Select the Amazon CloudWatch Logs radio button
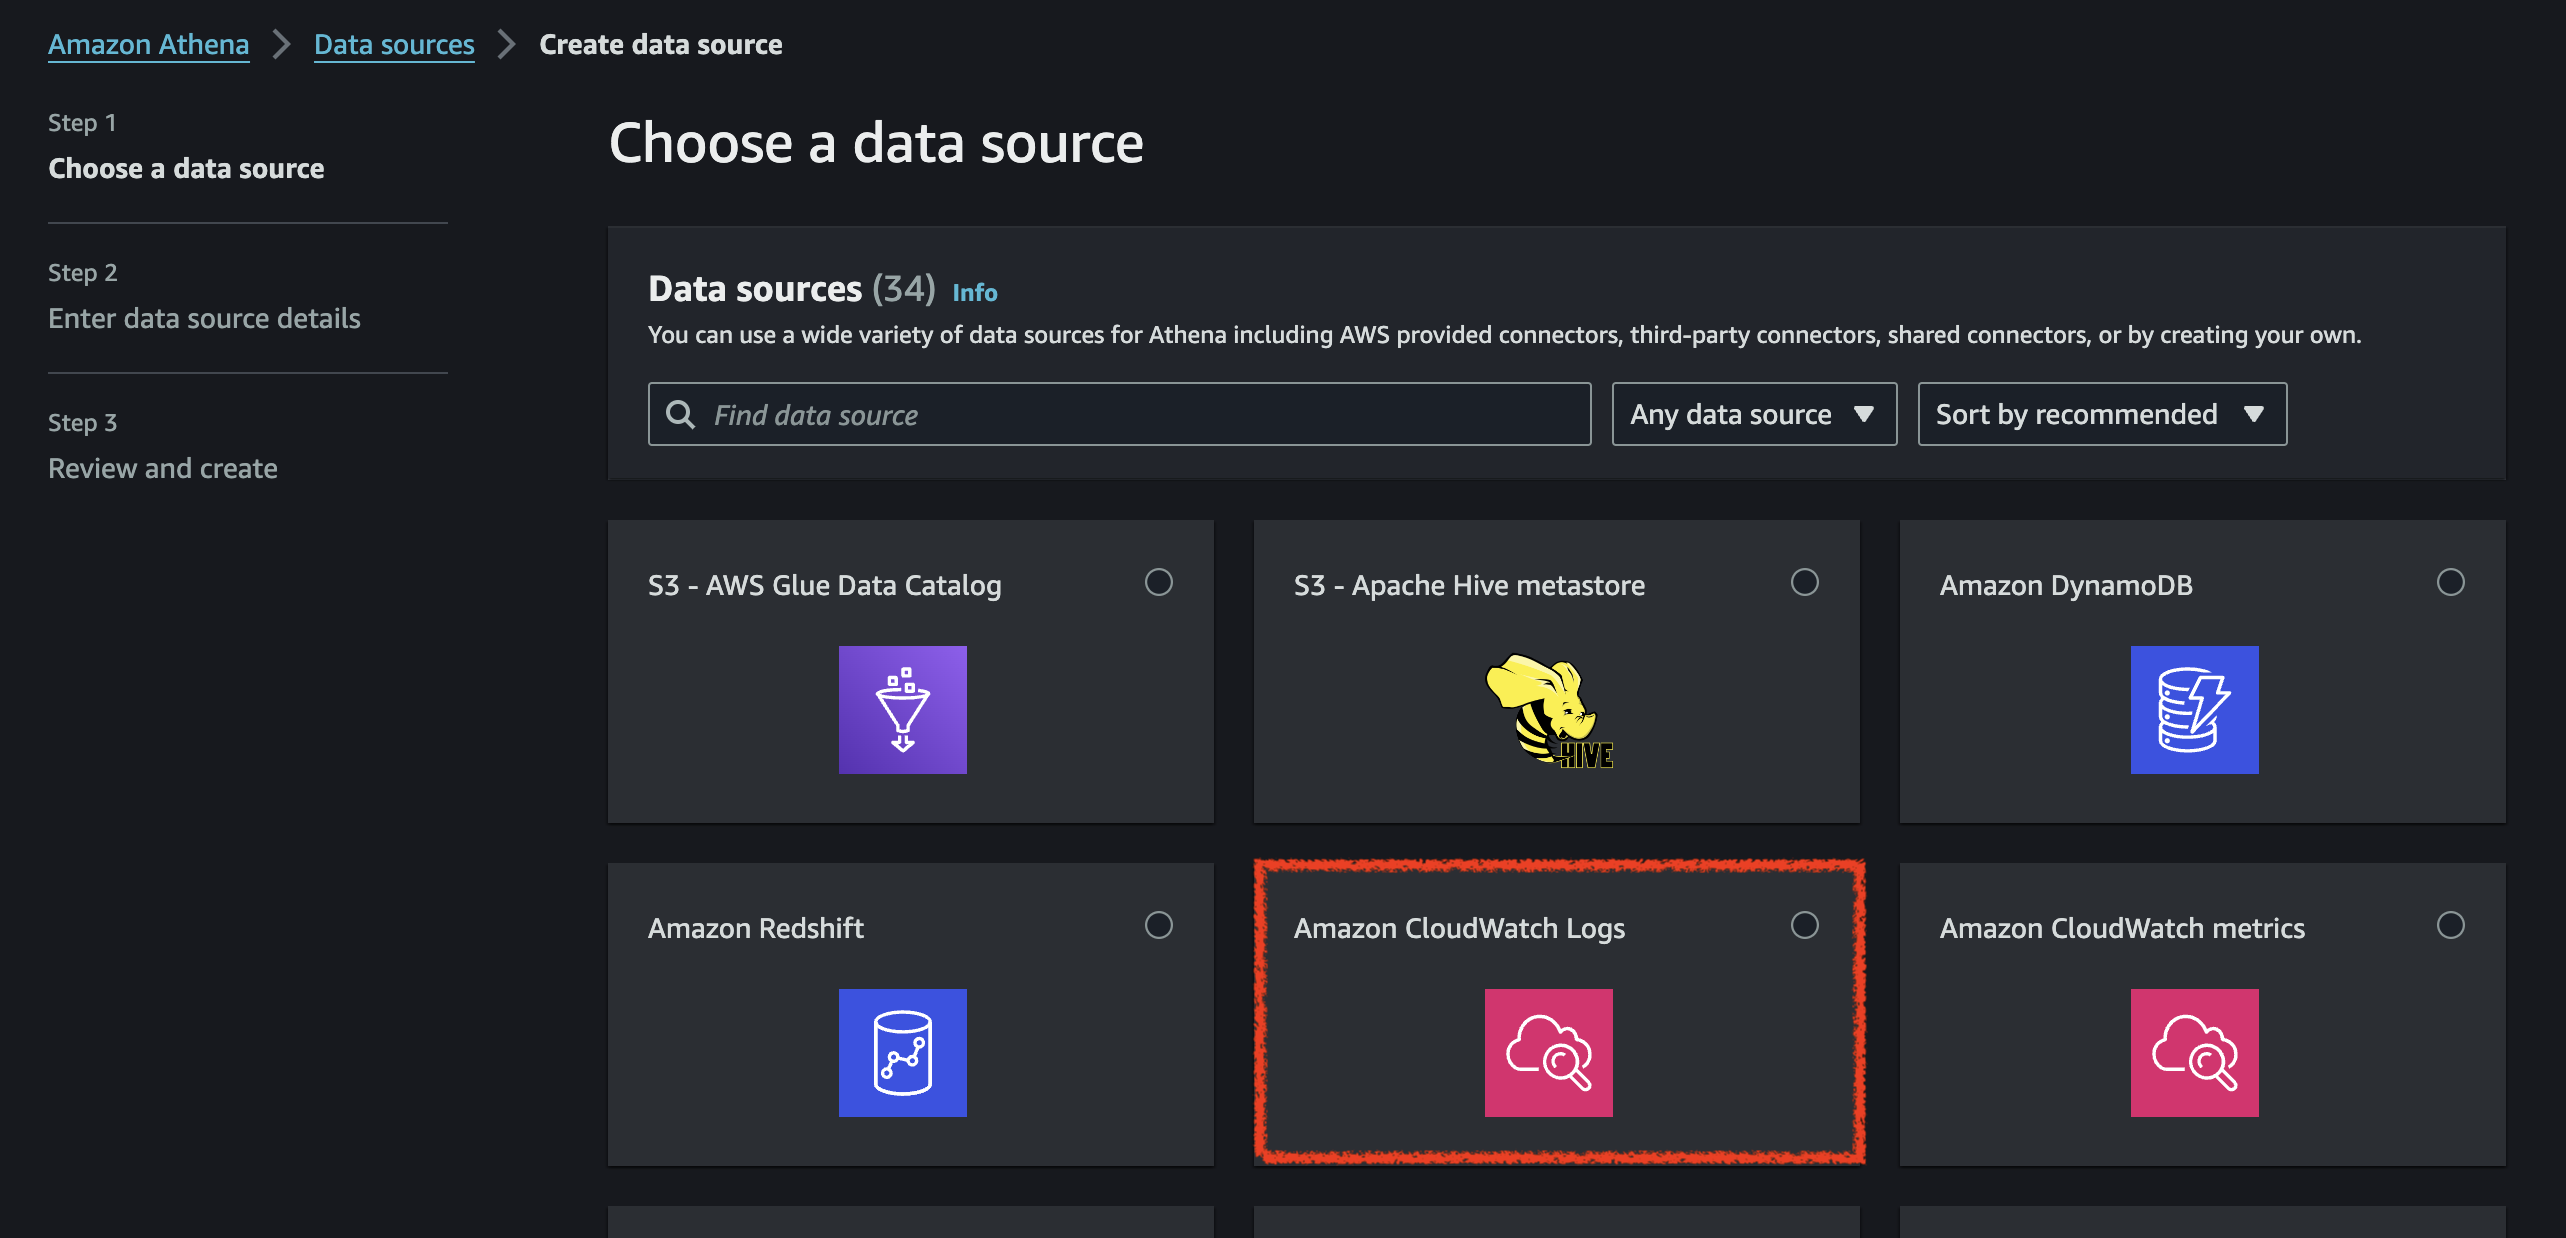 pos(1804,926)
